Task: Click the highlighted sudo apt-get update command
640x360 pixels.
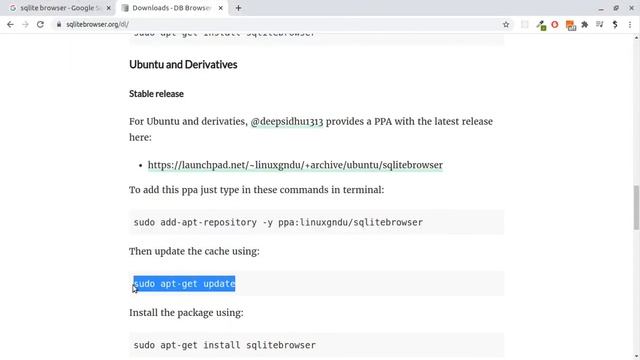Action: click(x=184, y=284)
